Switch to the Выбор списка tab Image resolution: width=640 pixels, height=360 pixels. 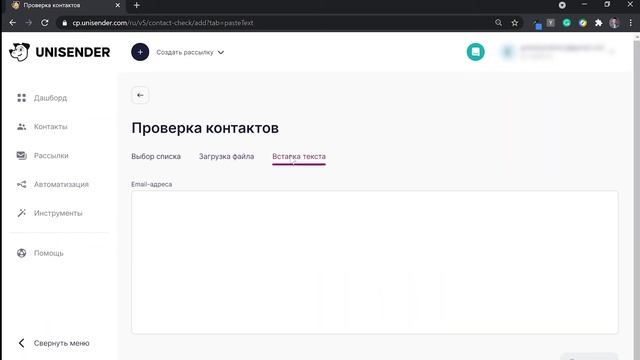point(156,156)
